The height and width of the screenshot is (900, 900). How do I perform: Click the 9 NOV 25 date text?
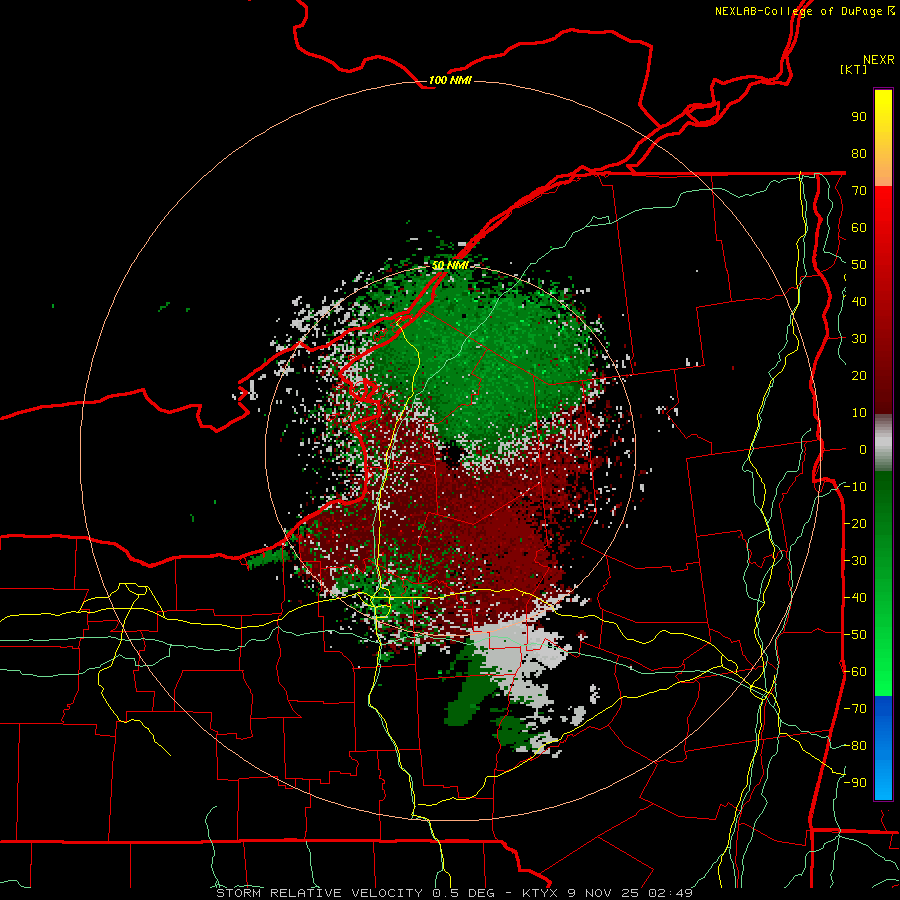tap(603, 893)
